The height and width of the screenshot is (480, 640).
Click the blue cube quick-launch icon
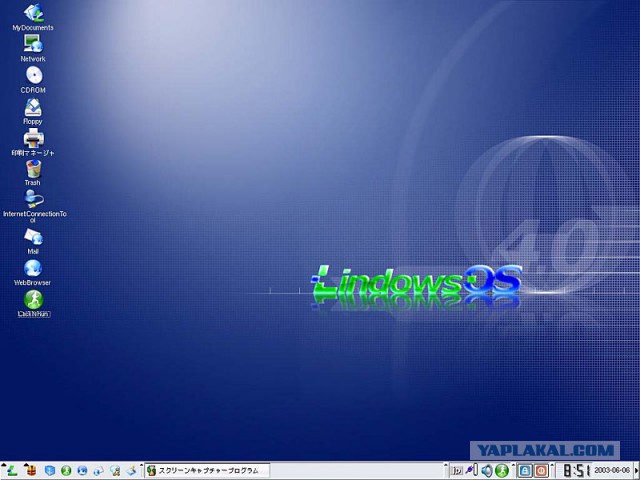pos(50,471)
